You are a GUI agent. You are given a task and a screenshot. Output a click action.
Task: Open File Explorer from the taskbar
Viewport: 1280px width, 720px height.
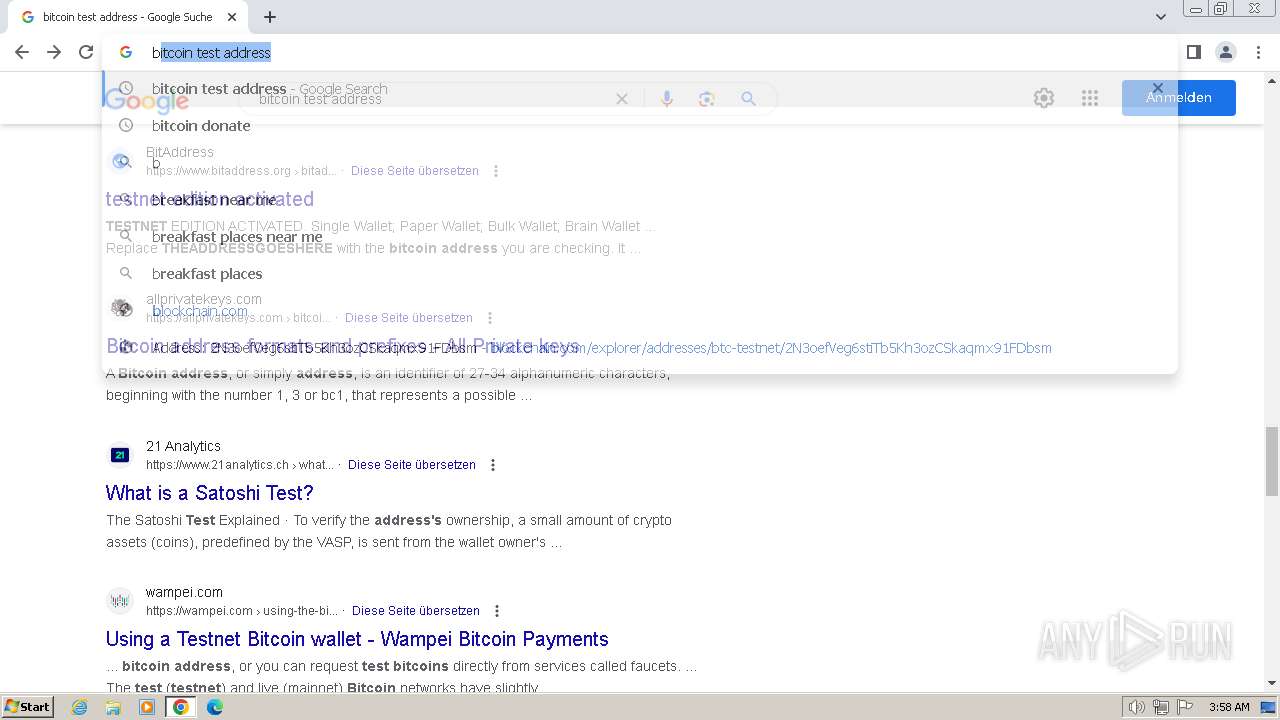113,707
